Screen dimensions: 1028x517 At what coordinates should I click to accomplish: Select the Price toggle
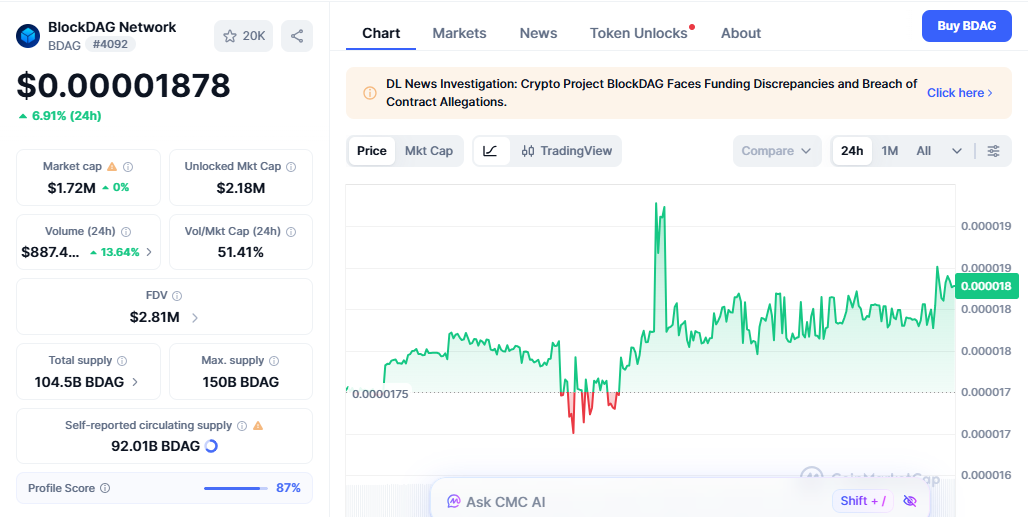(x=372, y=151)
